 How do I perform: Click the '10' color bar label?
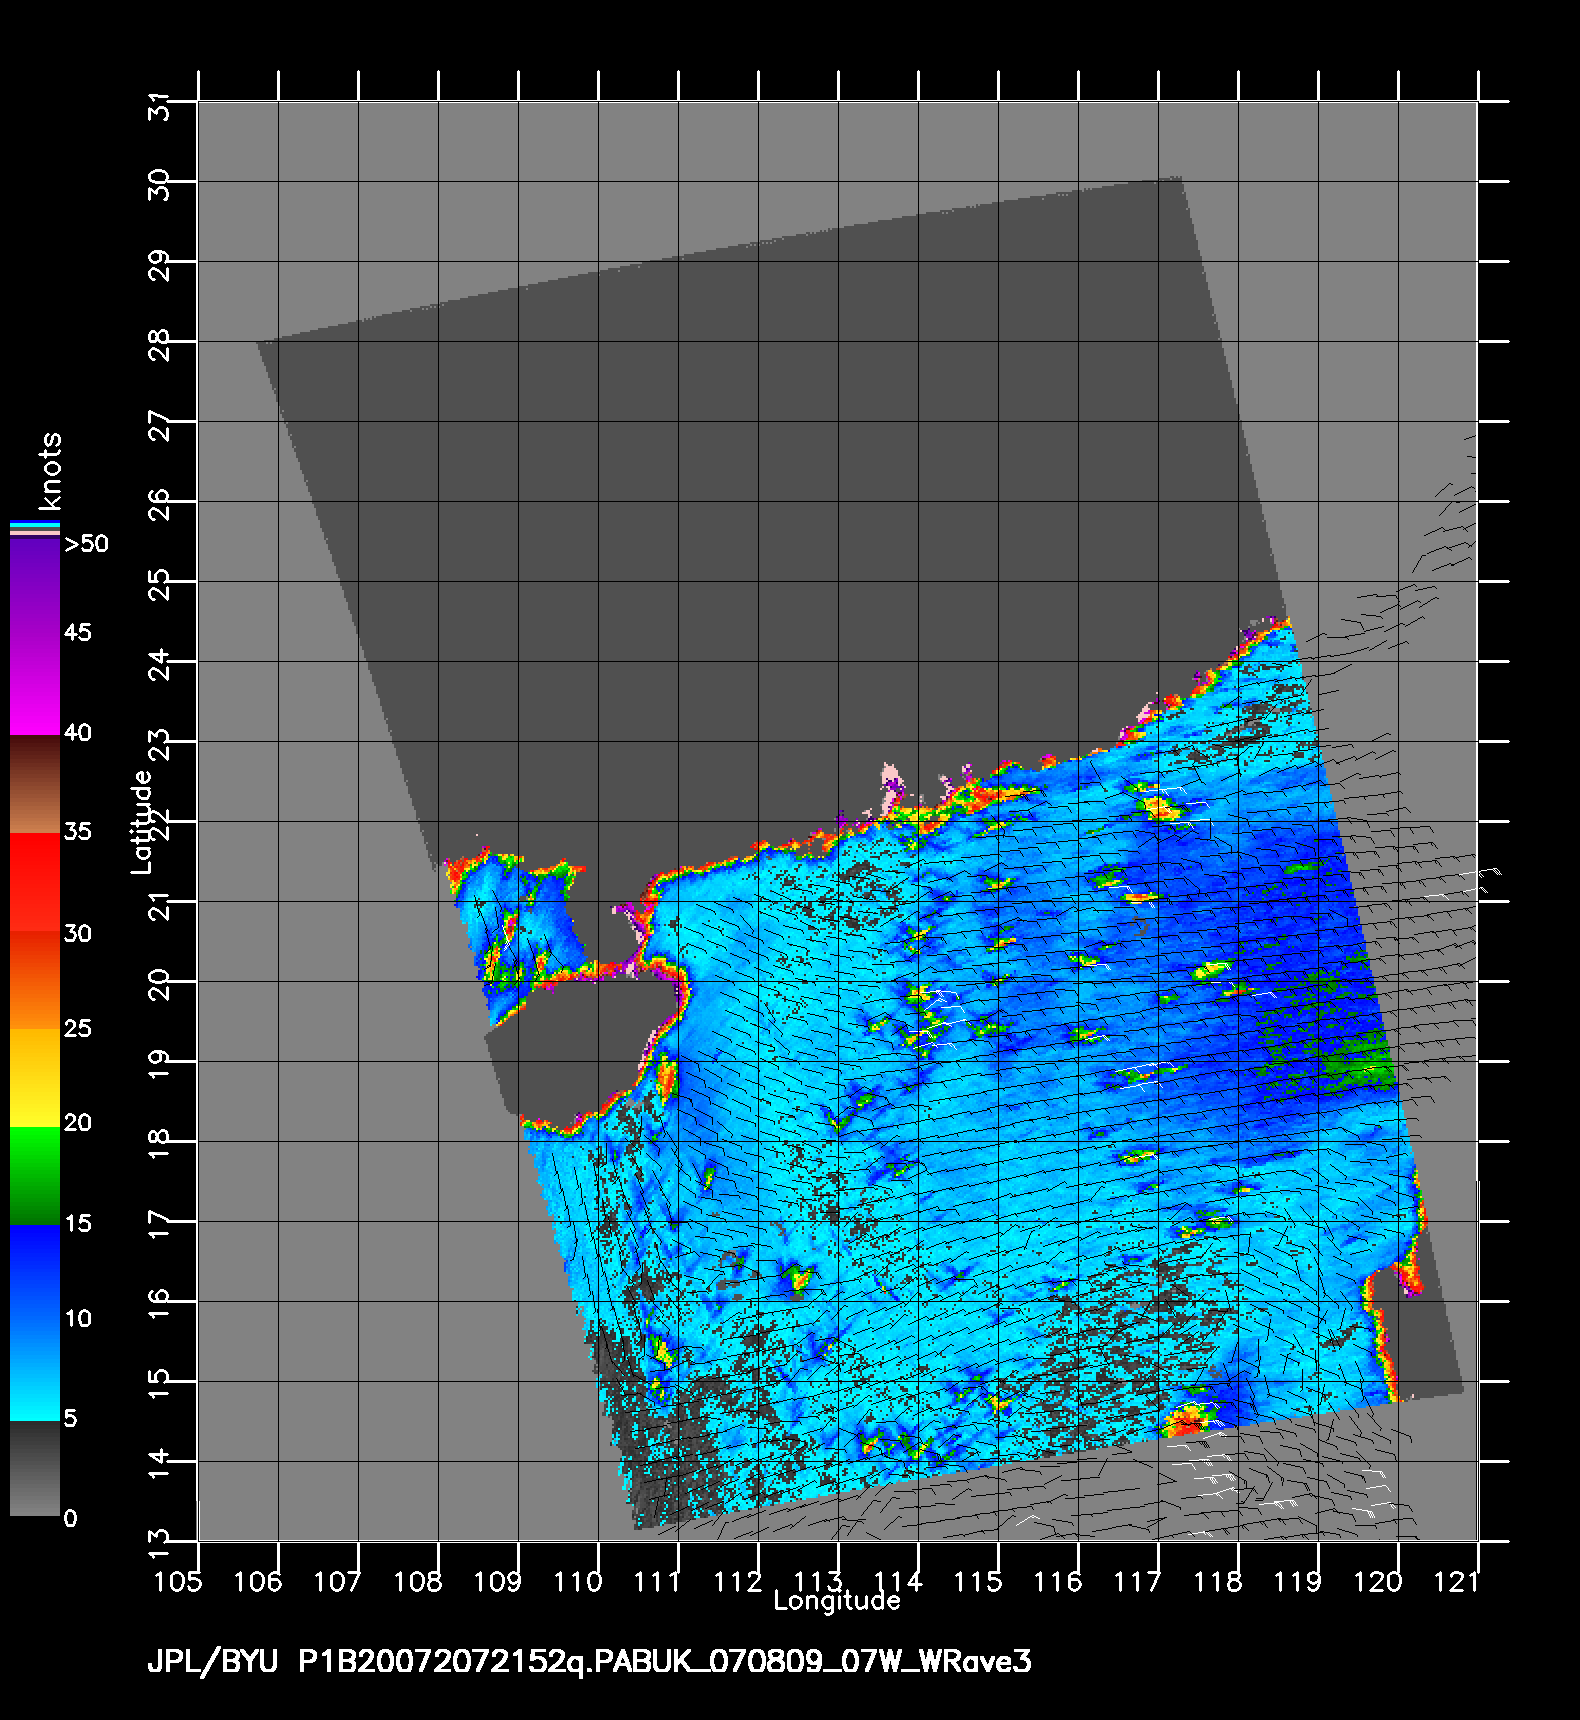pos(78,1318)
